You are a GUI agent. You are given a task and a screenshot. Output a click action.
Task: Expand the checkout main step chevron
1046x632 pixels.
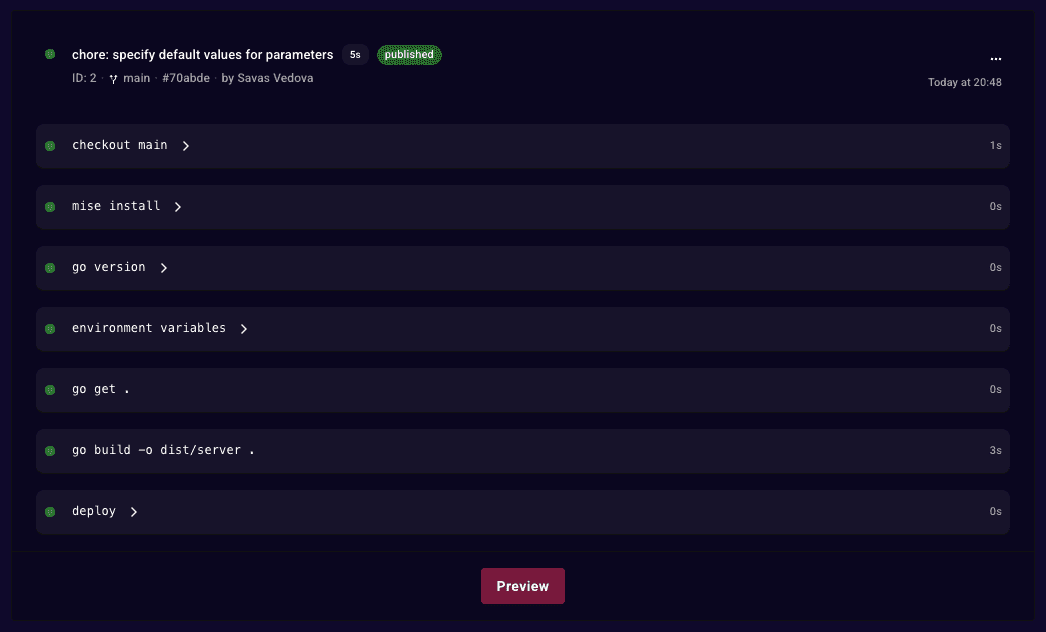pos(186,145)
